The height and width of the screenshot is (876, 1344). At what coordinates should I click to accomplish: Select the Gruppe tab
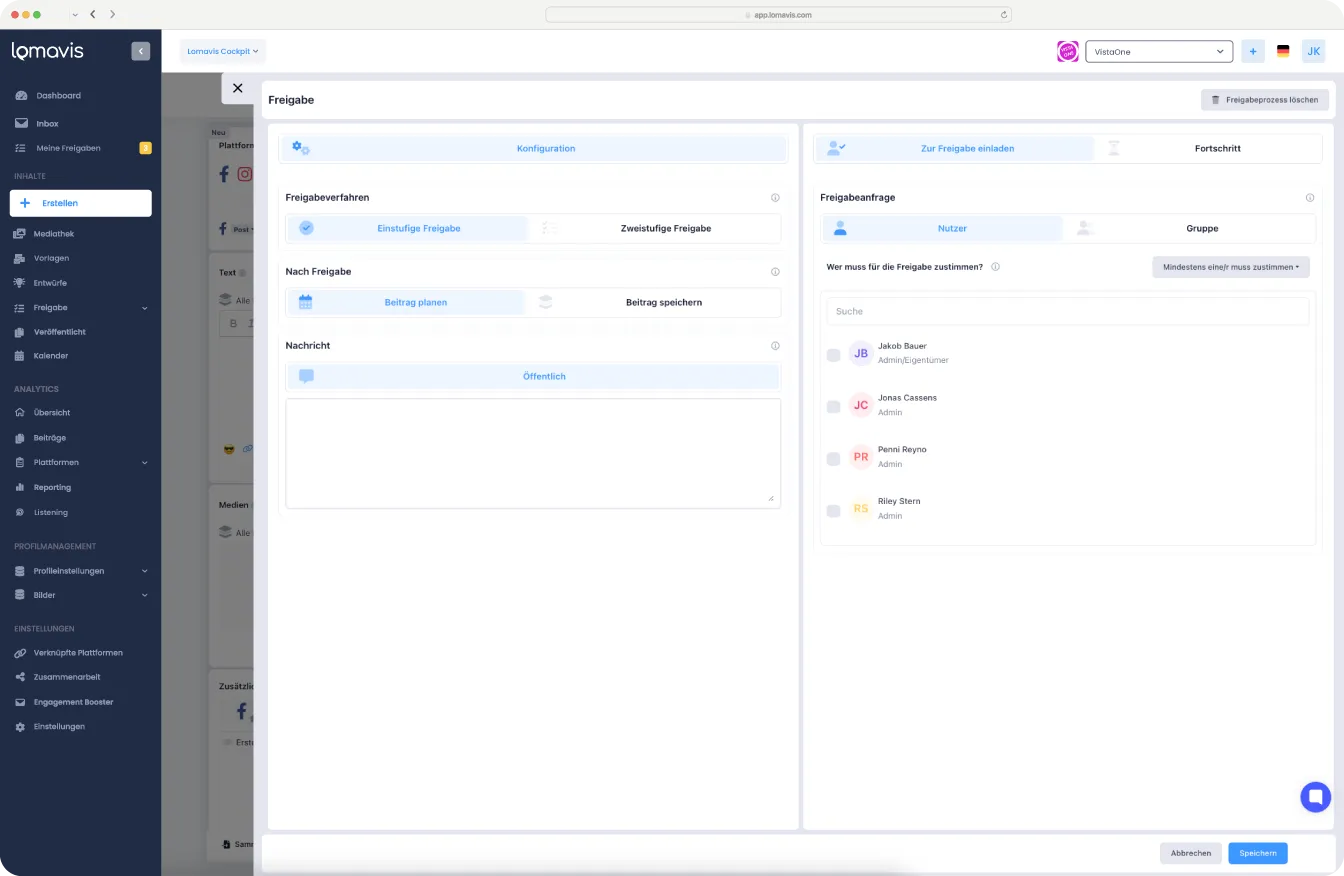click(x=1189, y=229)
